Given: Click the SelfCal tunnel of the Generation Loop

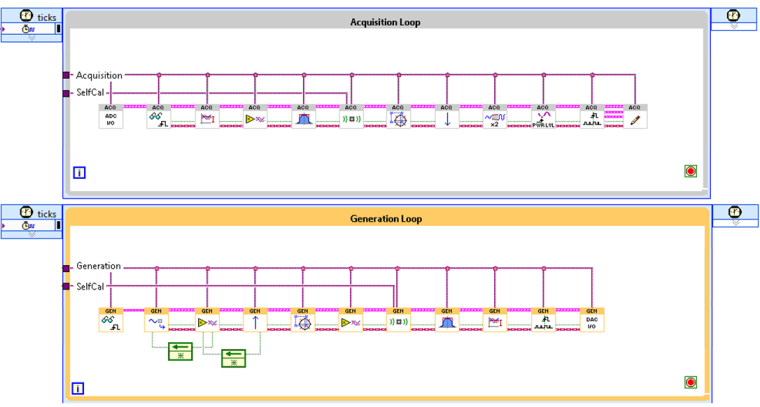Looking at the screenshot, I should coord(66,286).
